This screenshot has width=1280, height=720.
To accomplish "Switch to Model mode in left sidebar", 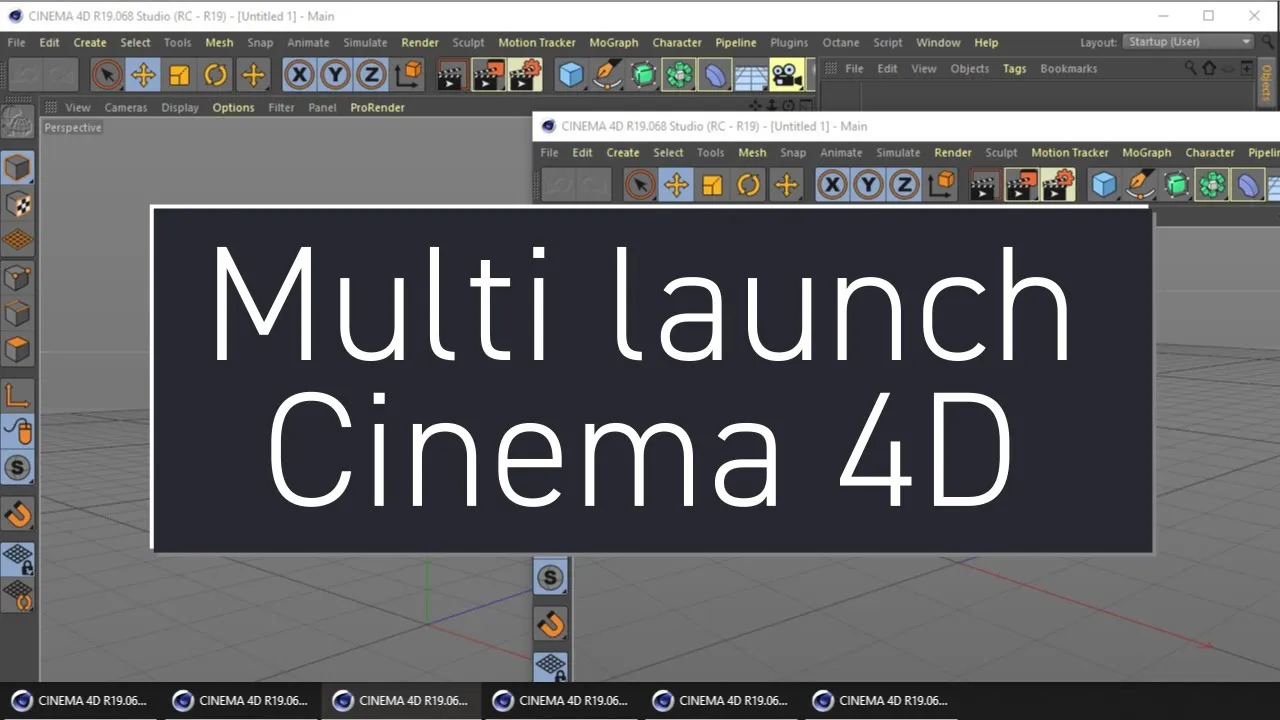I will (x=18, y=167).
